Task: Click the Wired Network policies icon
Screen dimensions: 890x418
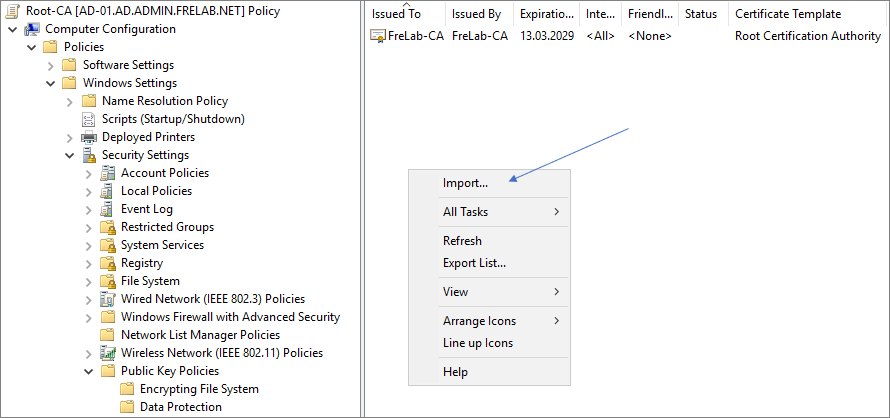Action: pos(108,299)
